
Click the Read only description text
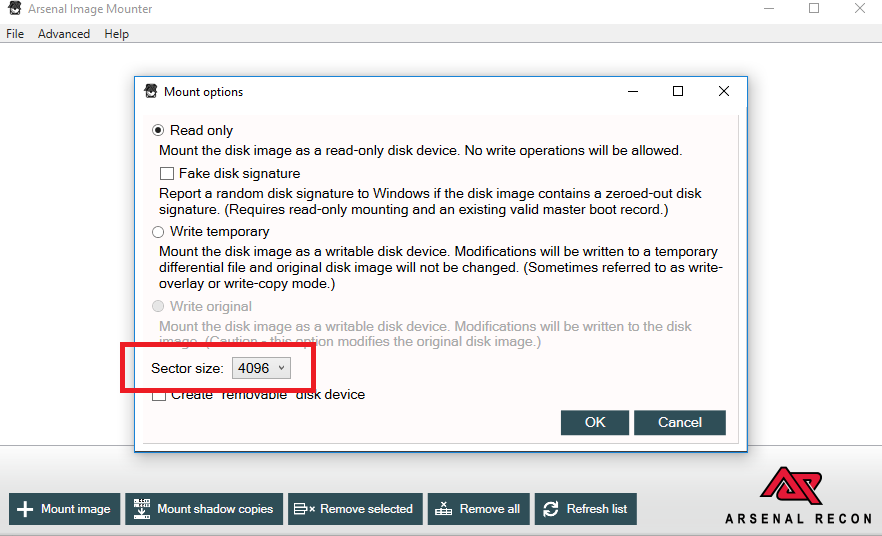(420, 151)
